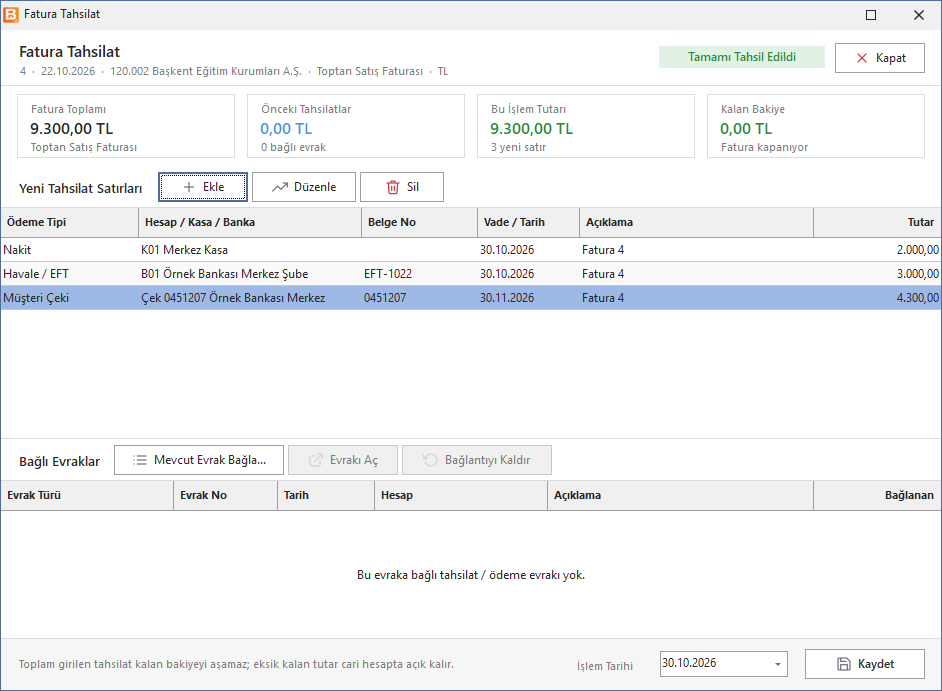
Task: Click the Kaydet save icon button
Action: (865, 664)
